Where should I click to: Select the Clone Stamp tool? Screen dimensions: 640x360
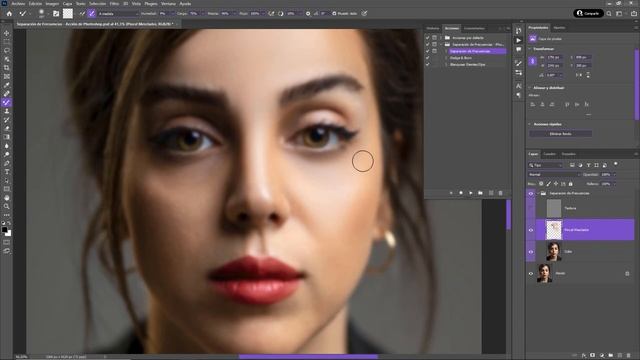coord(7,111)
